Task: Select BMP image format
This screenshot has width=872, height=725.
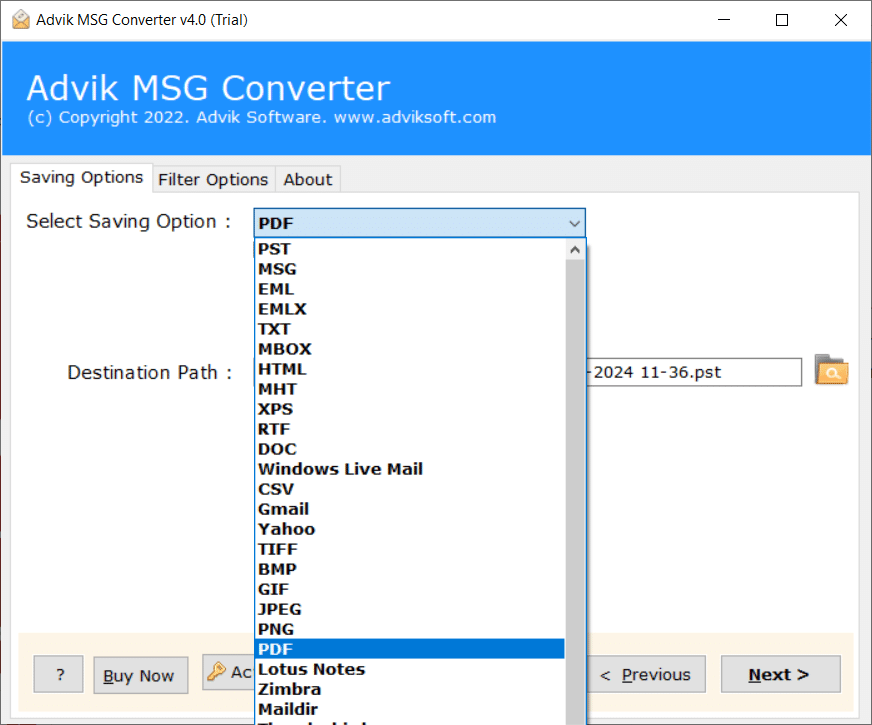Action: click(410, 569)
